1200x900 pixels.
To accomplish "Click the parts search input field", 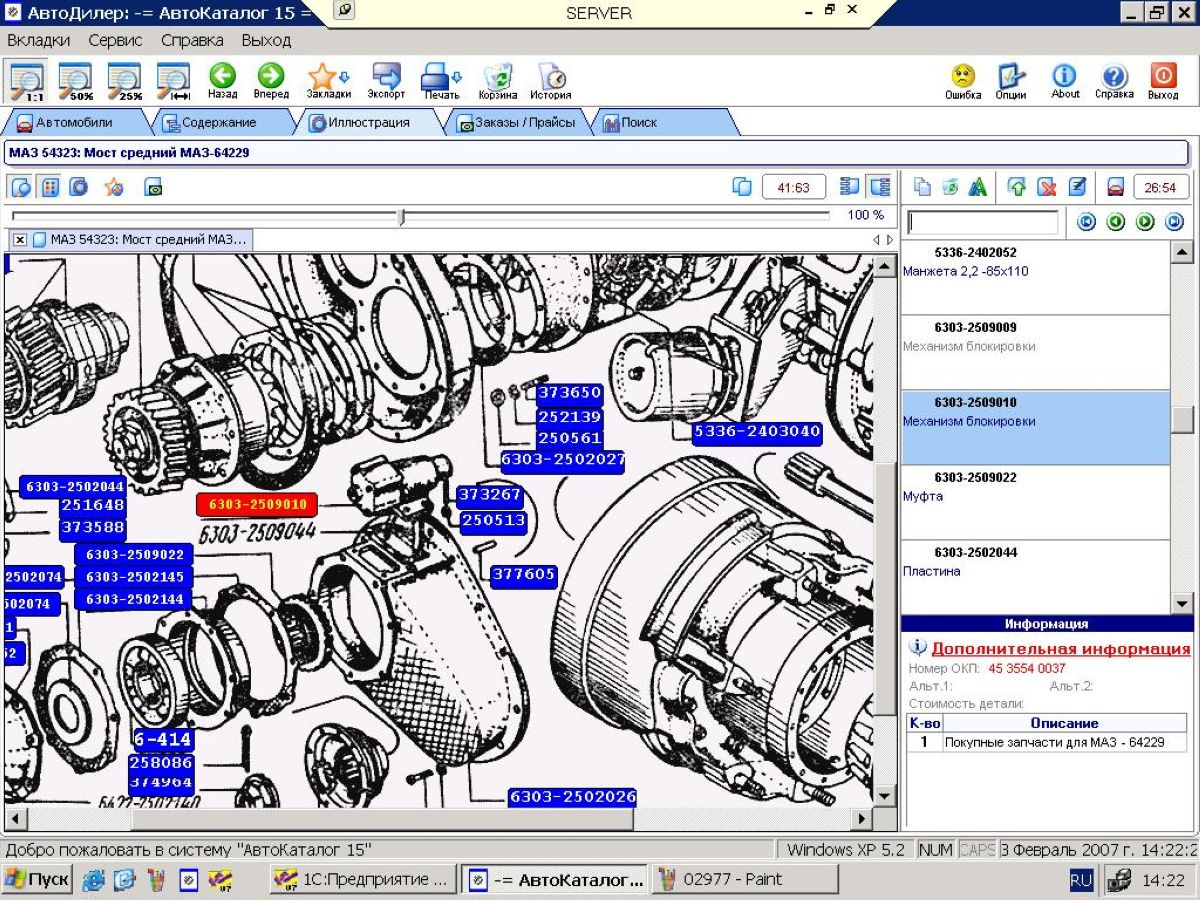I will [x=982, y=222].
